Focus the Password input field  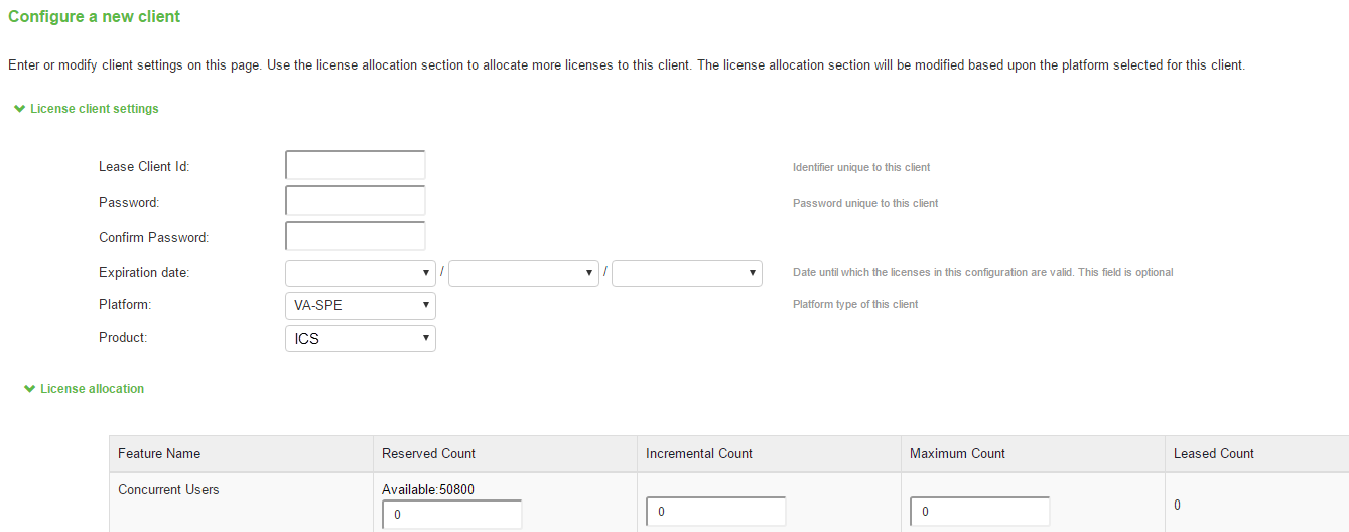point(355,201)
